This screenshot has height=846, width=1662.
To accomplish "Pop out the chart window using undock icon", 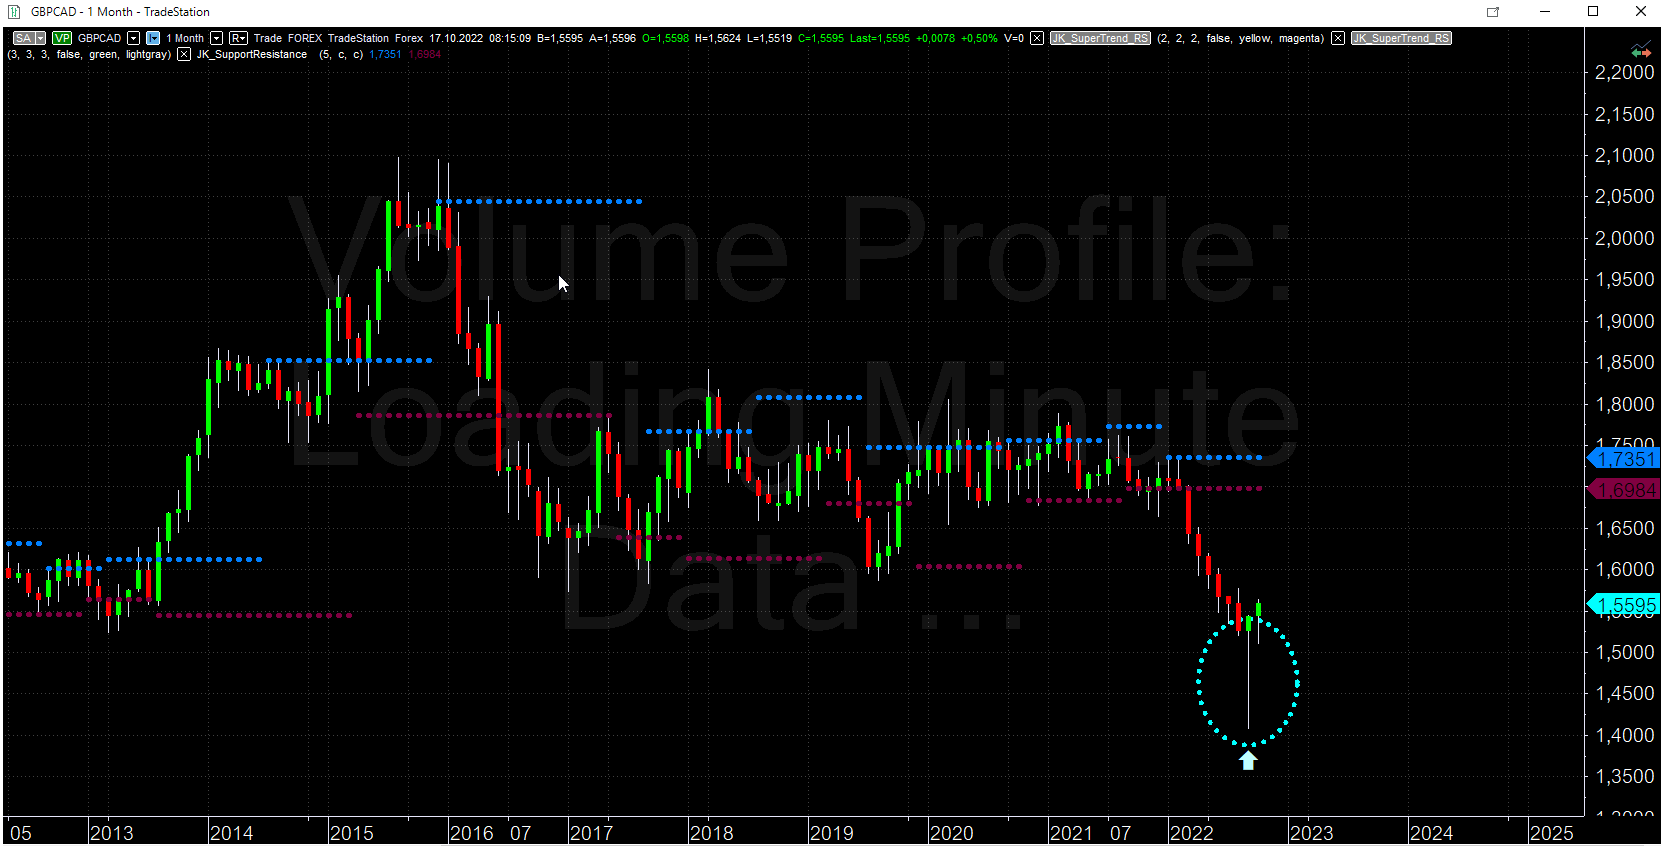I will tap(1493, 12).
